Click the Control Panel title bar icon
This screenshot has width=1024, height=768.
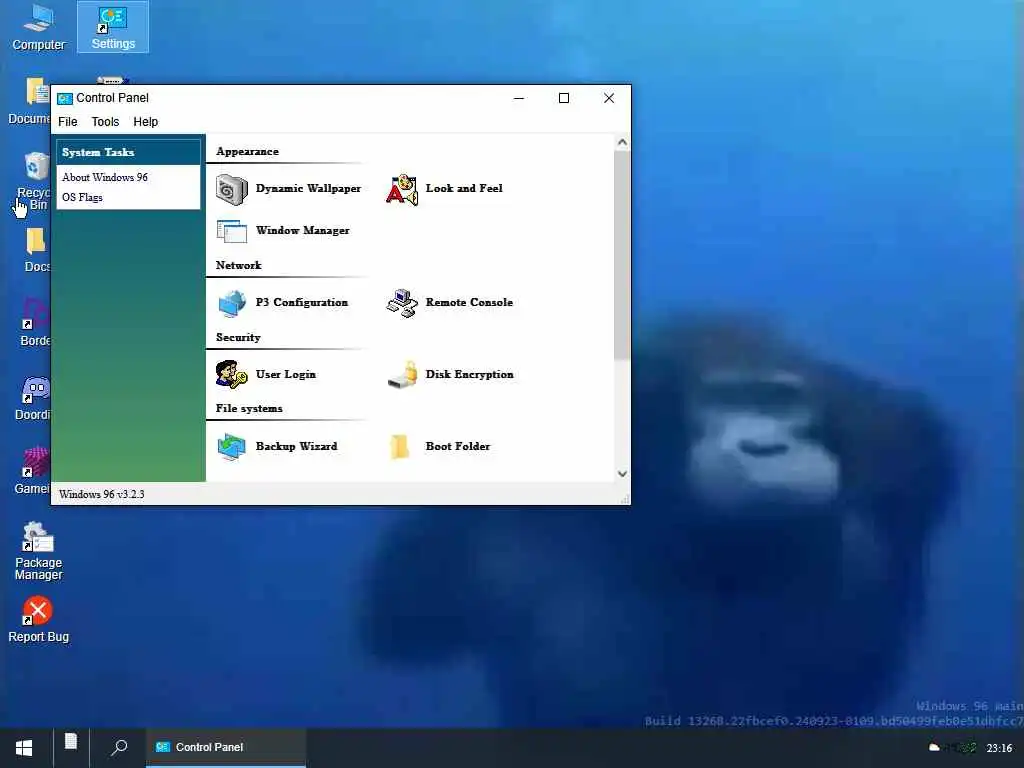[65, 99]
